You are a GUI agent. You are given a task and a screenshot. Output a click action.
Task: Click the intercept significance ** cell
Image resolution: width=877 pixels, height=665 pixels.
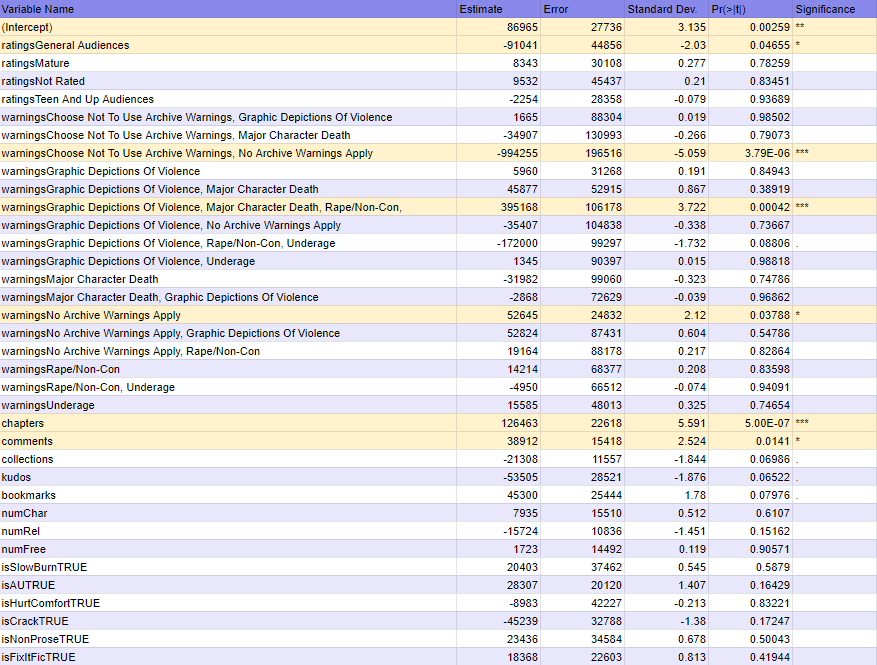835,27
